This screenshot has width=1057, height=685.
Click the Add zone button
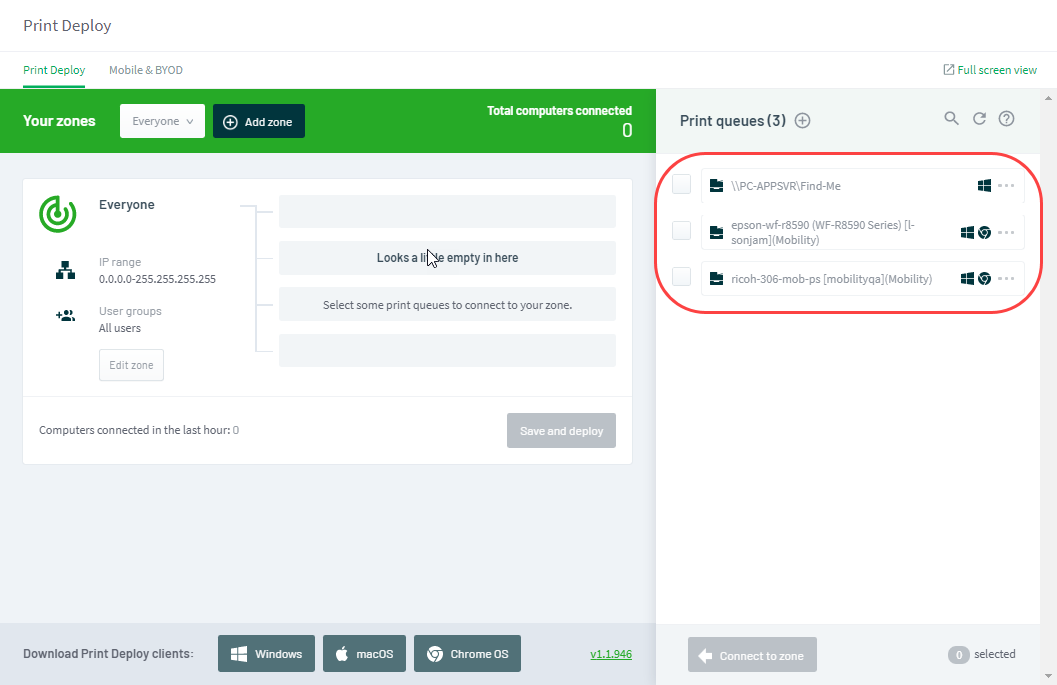click(258, 121)
